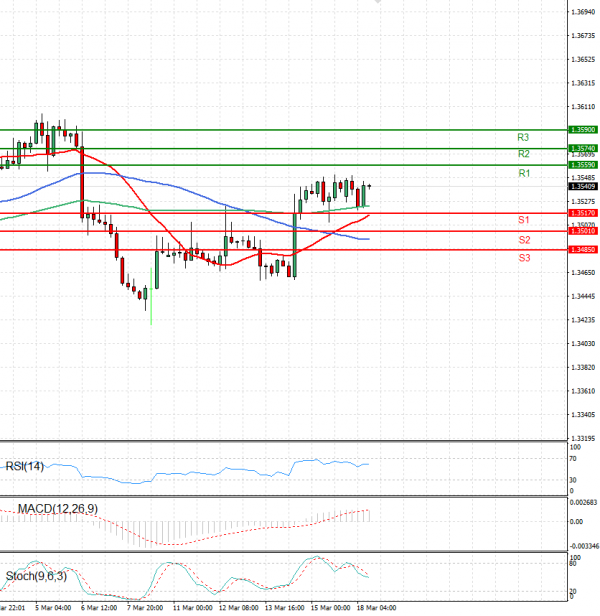Click the 1.36735 price axis value
Viewport: 600px width, 616px height.
pyautogui.click(x=583, y=36)
